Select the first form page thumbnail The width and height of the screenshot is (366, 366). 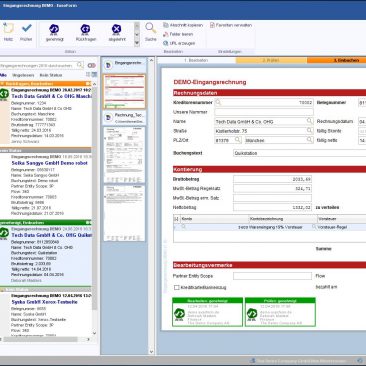(124, 91)
